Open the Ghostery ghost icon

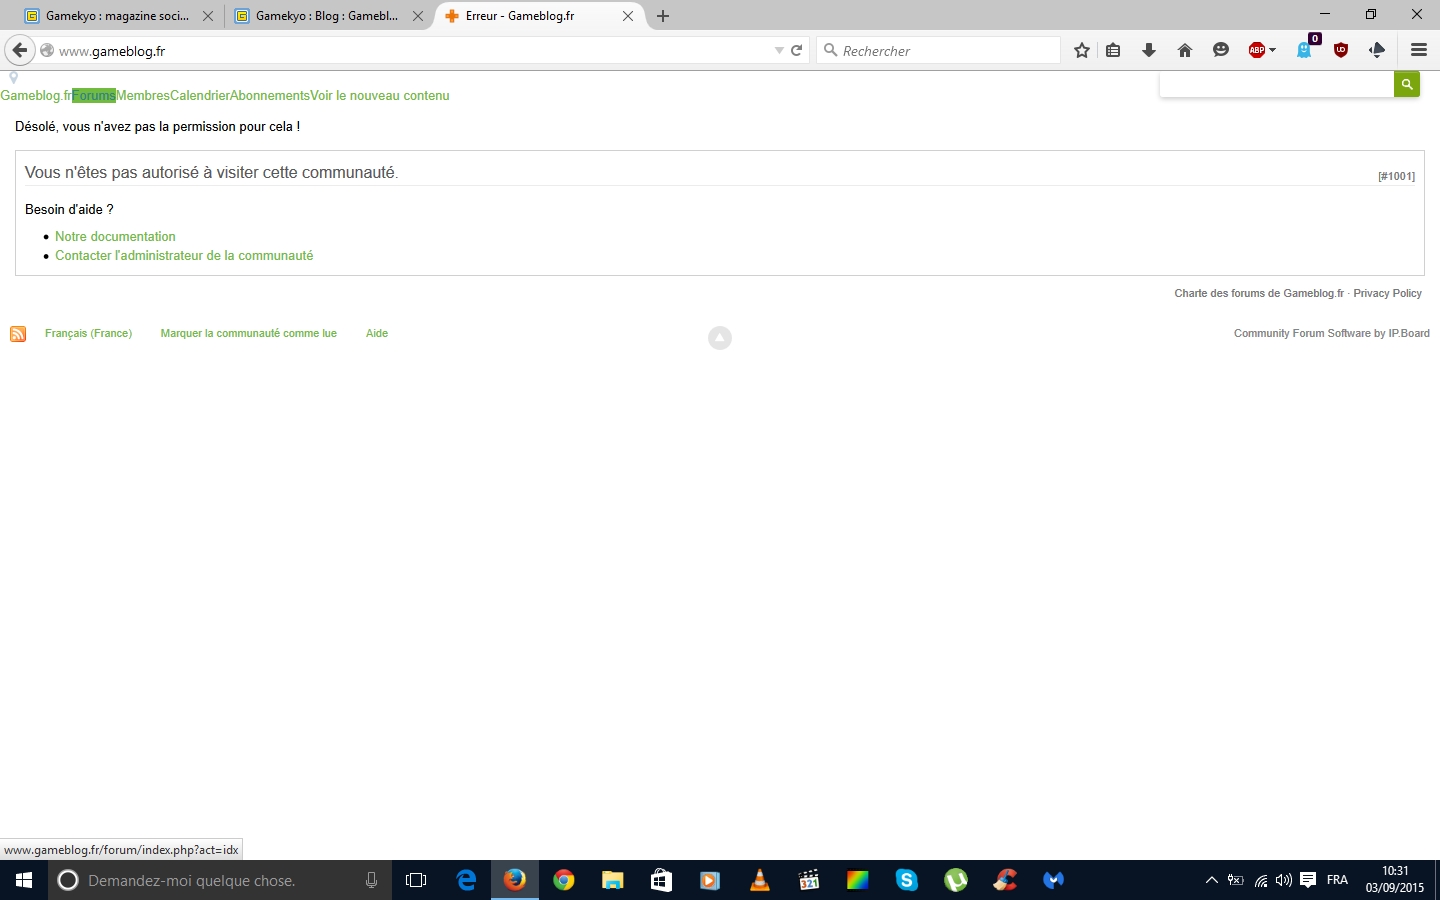[1305, 50]
